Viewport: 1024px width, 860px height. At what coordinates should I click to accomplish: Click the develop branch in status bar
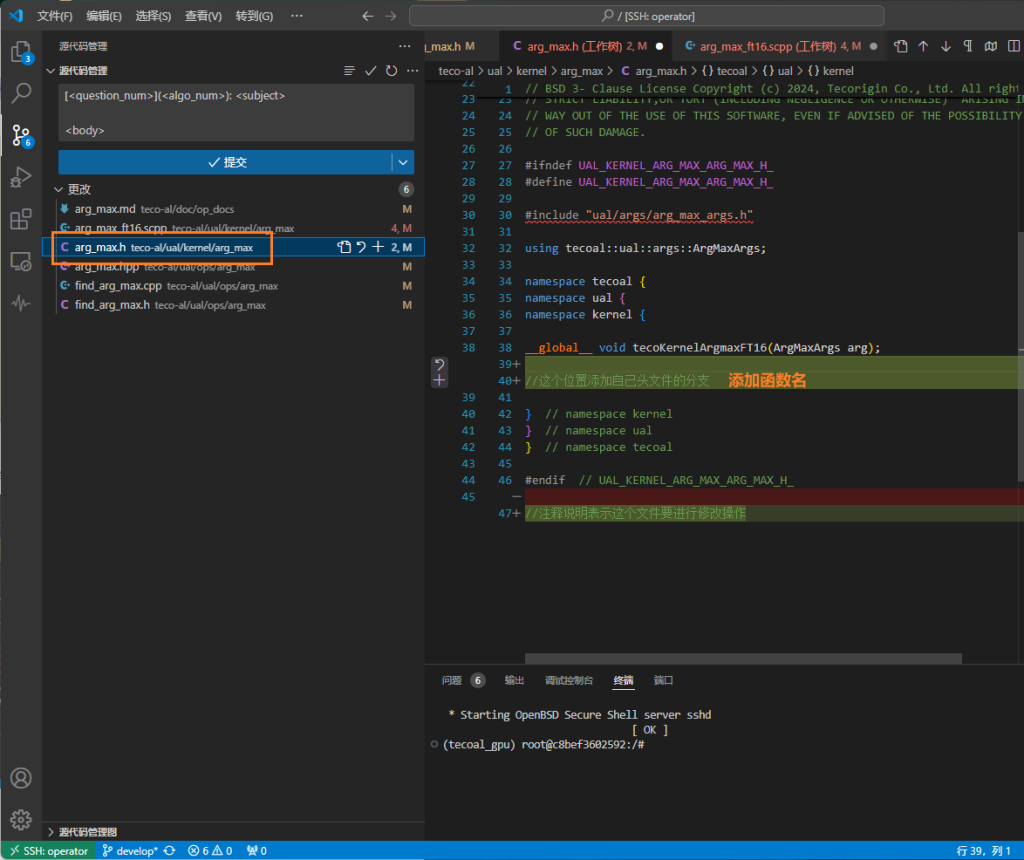(x=130, y=851)
